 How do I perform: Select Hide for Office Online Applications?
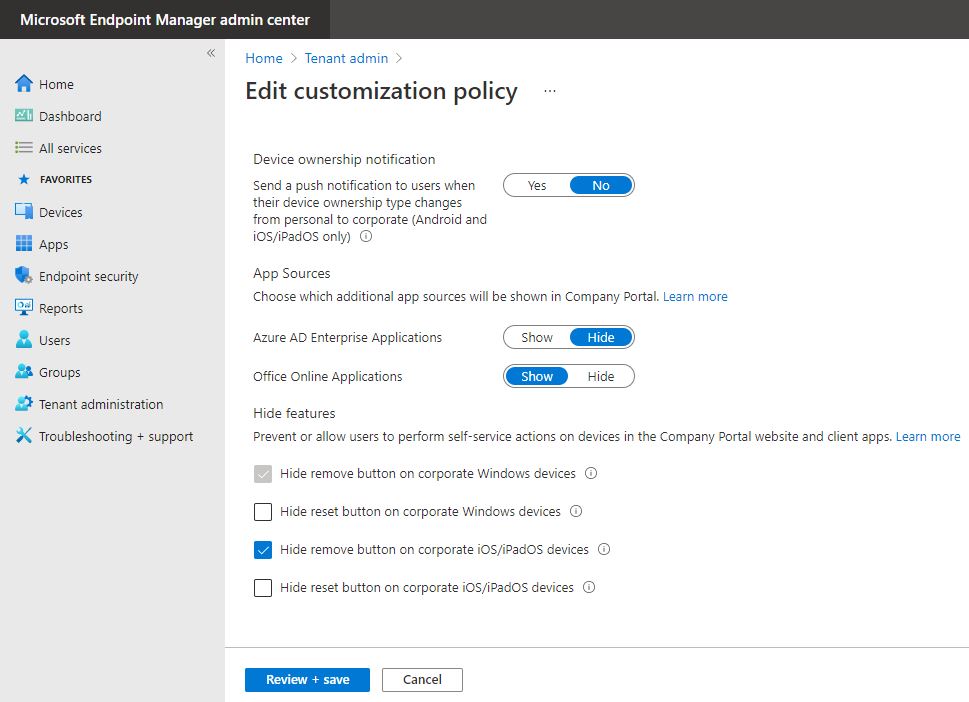(601, 376)
